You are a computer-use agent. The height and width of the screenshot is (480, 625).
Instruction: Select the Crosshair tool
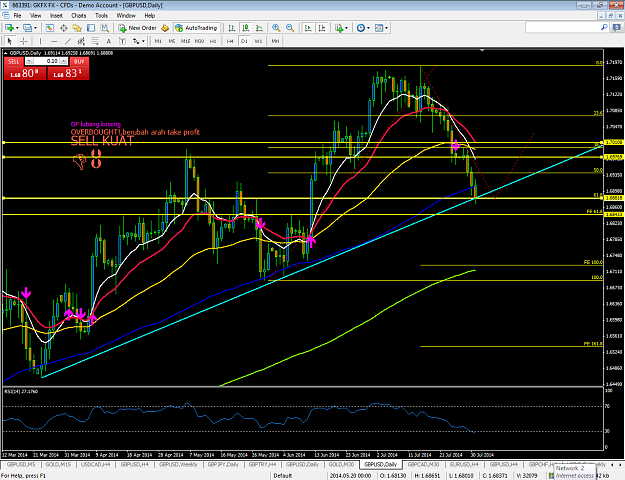point(24,41)
